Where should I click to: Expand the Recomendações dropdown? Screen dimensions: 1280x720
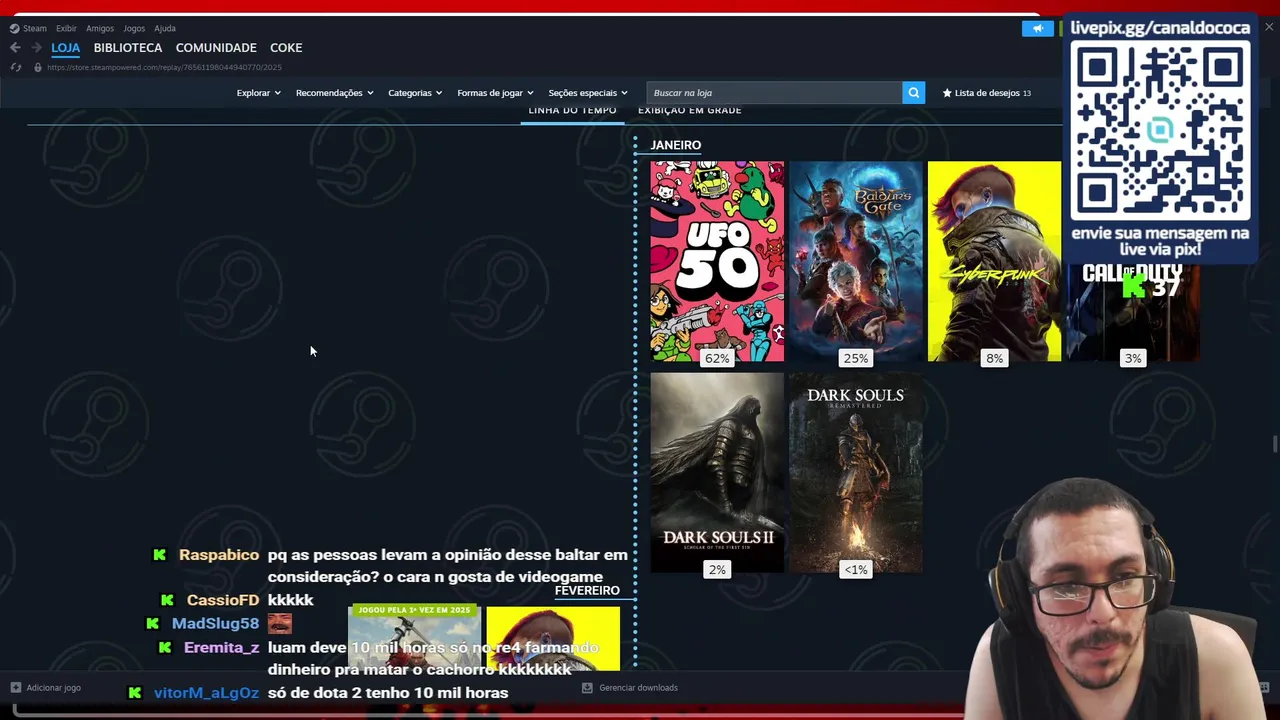tap(334, 93)
